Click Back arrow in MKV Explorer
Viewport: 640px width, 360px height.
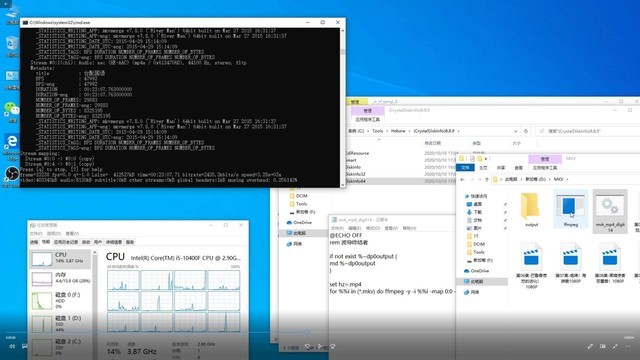pos(462,179)
